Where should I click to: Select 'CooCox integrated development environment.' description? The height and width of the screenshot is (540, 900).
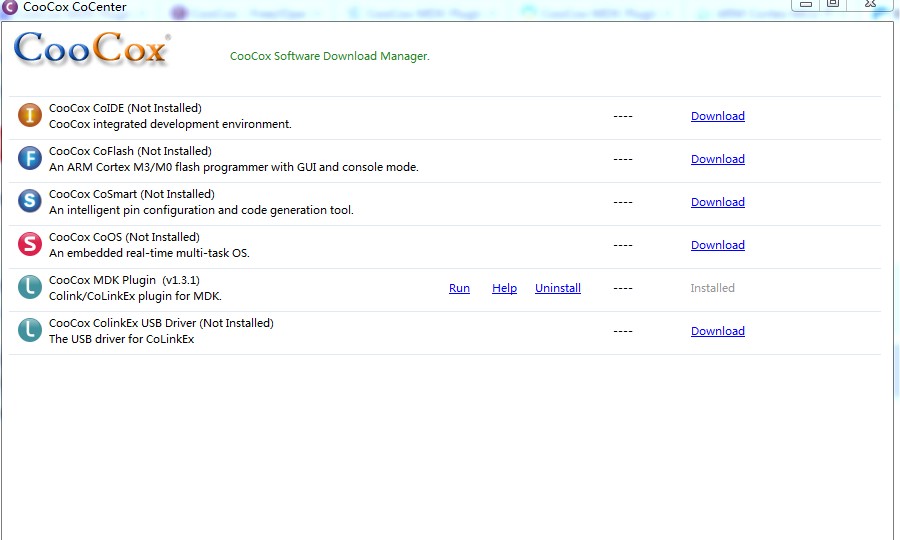pyautogui.click(x=170, y=124)
